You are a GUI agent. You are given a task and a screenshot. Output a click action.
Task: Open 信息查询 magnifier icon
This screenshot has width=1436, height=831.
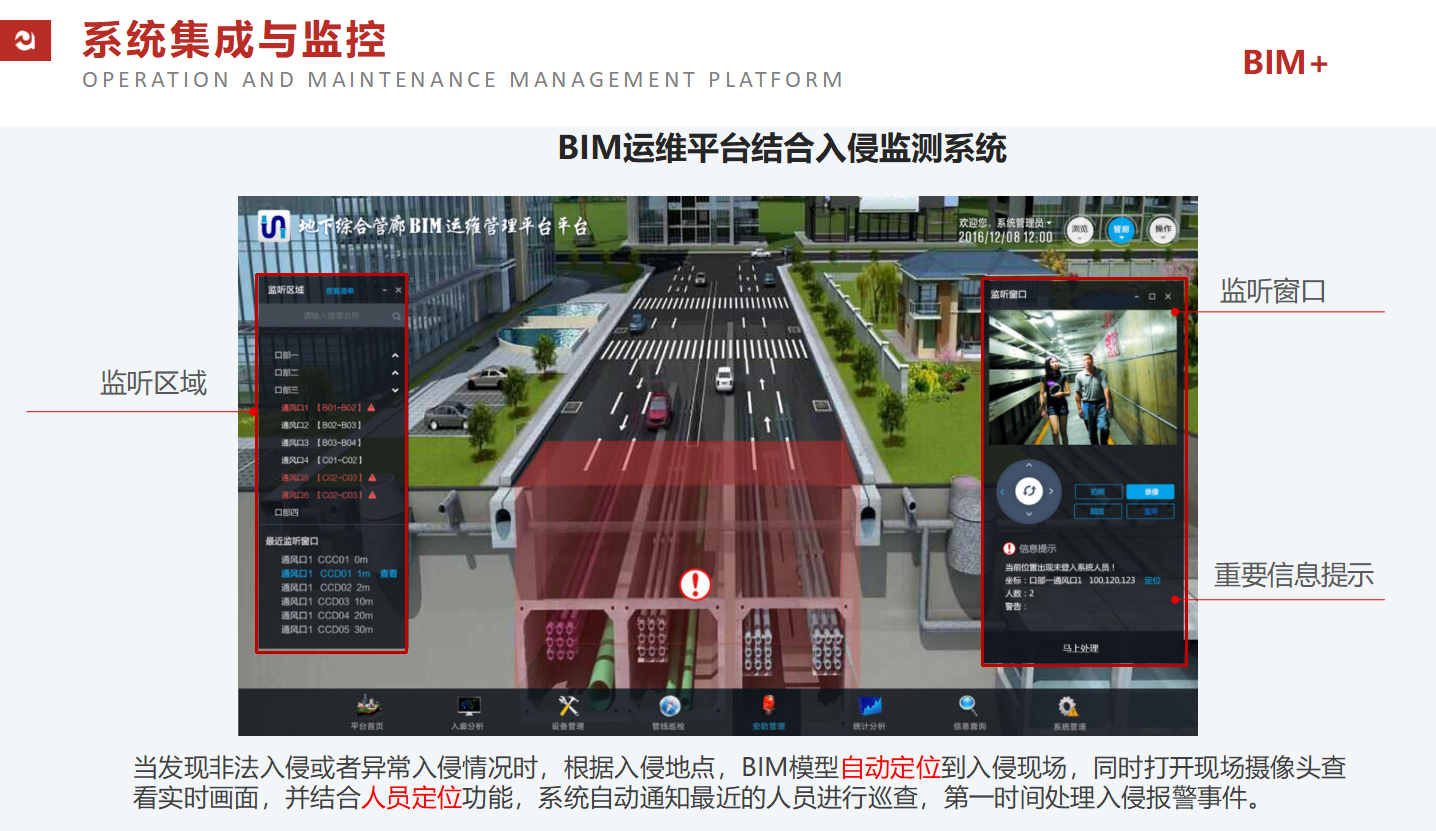[x=969, y=708]
